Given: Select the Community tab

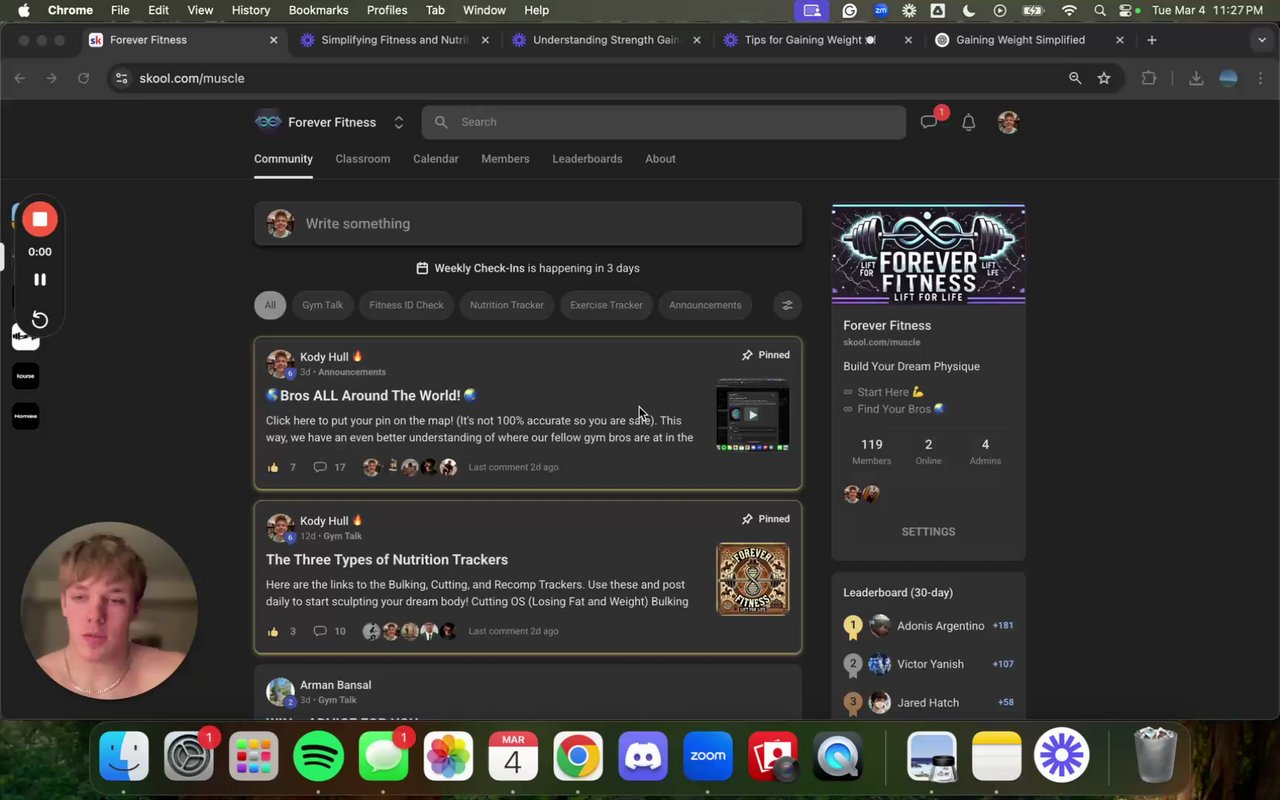Looking at the screenshot, I should [283, 159].
